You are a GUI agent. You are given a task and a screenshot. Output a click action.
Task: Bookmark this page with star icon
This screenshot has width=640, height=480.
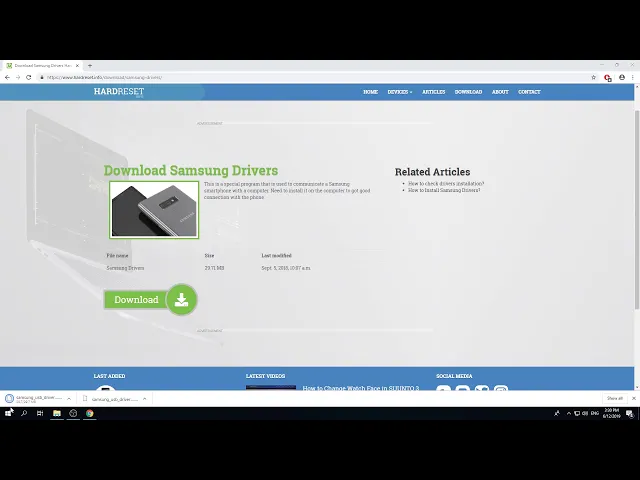tap(593, 77)
